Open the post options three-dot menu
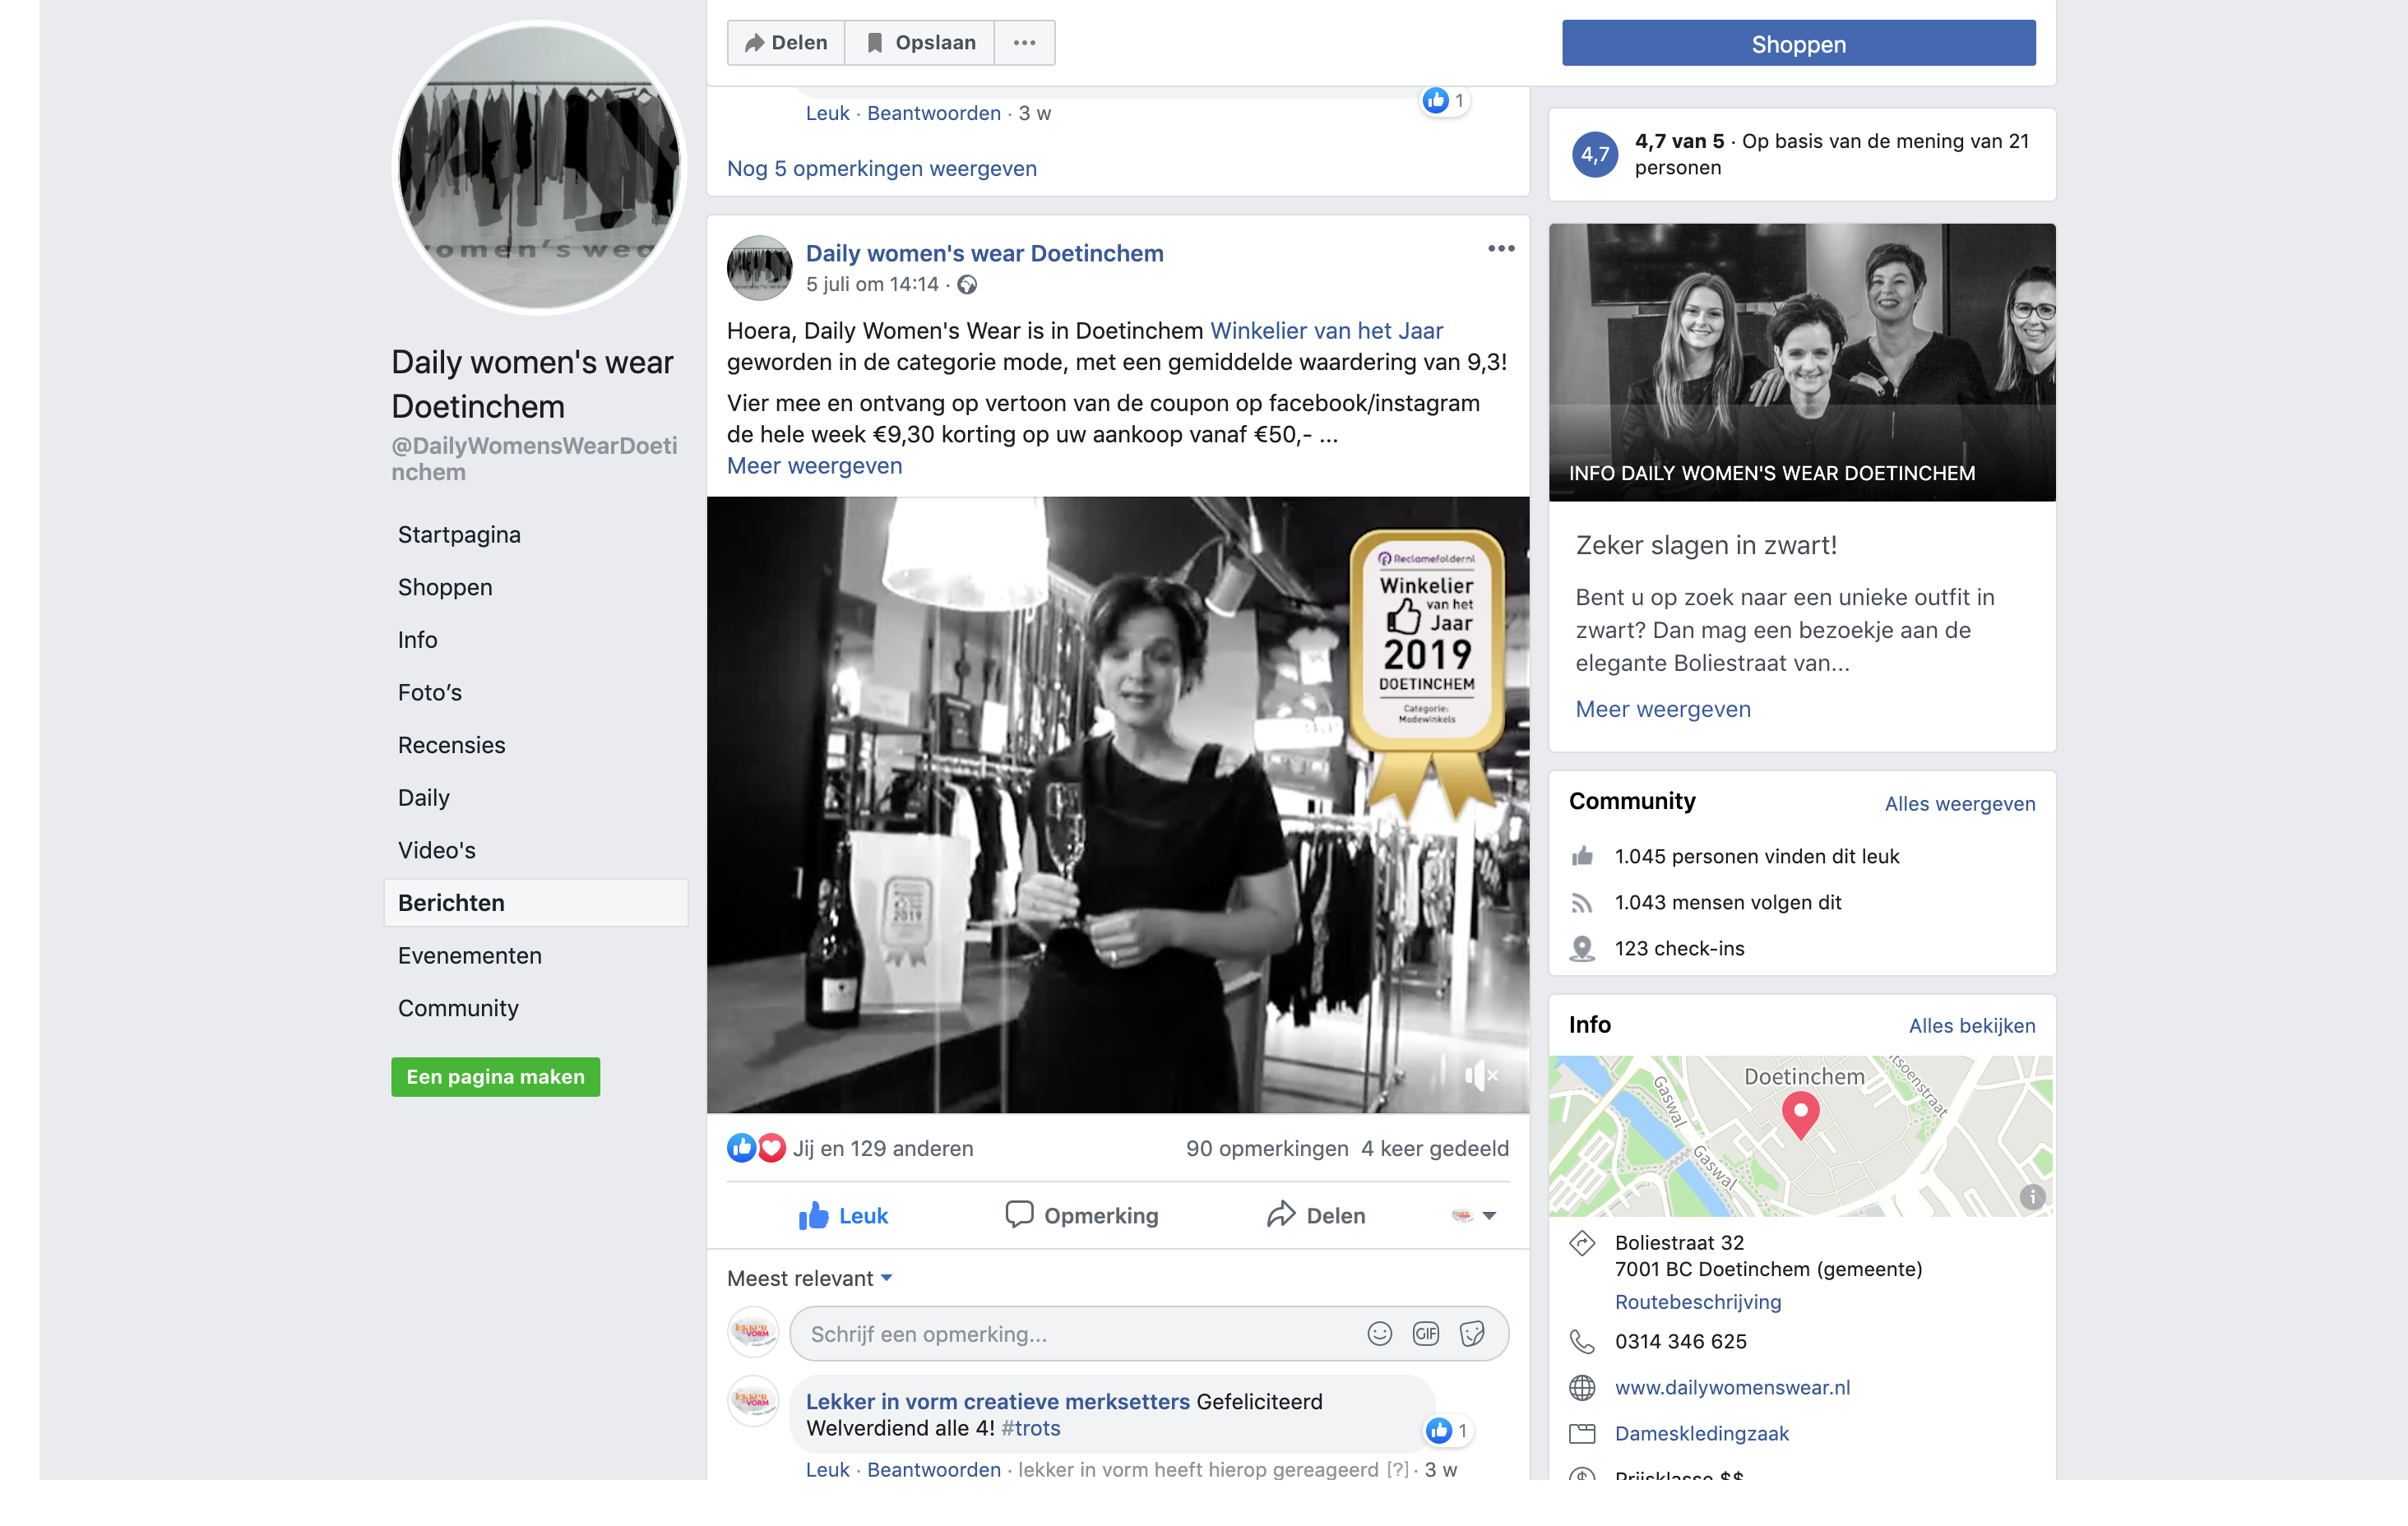 1500,249
